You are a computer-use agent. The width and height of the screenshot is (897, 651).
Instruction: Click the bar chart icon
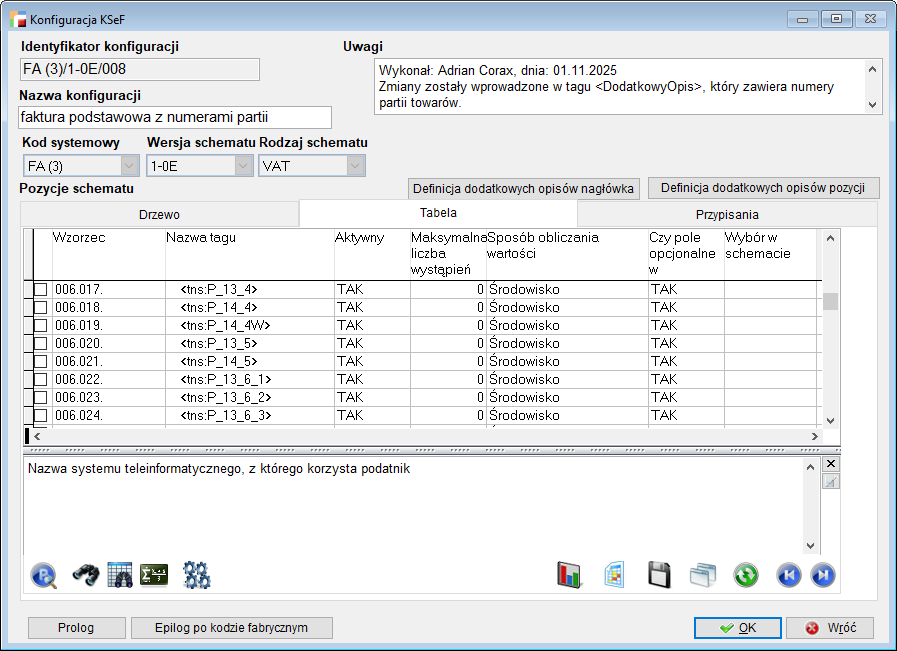[x=570, y=575]
